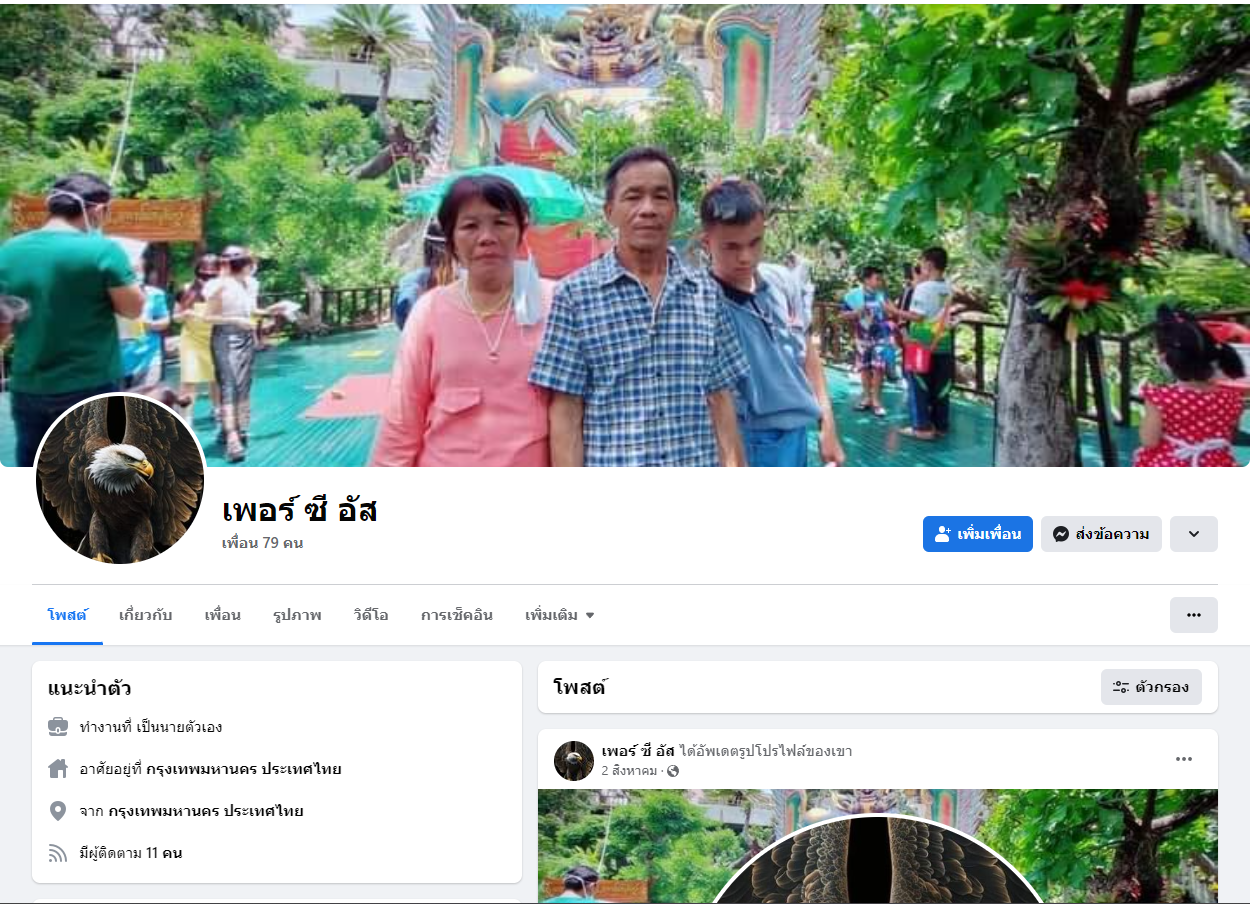Click the โพสต์ heading in posts card

click(580, 687)
